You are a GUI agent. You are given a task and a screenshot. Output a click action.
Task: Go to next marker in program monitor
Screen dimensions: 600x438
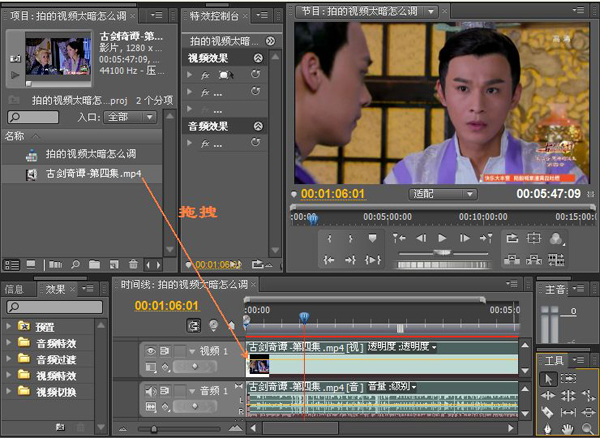(x=486, y=238)
